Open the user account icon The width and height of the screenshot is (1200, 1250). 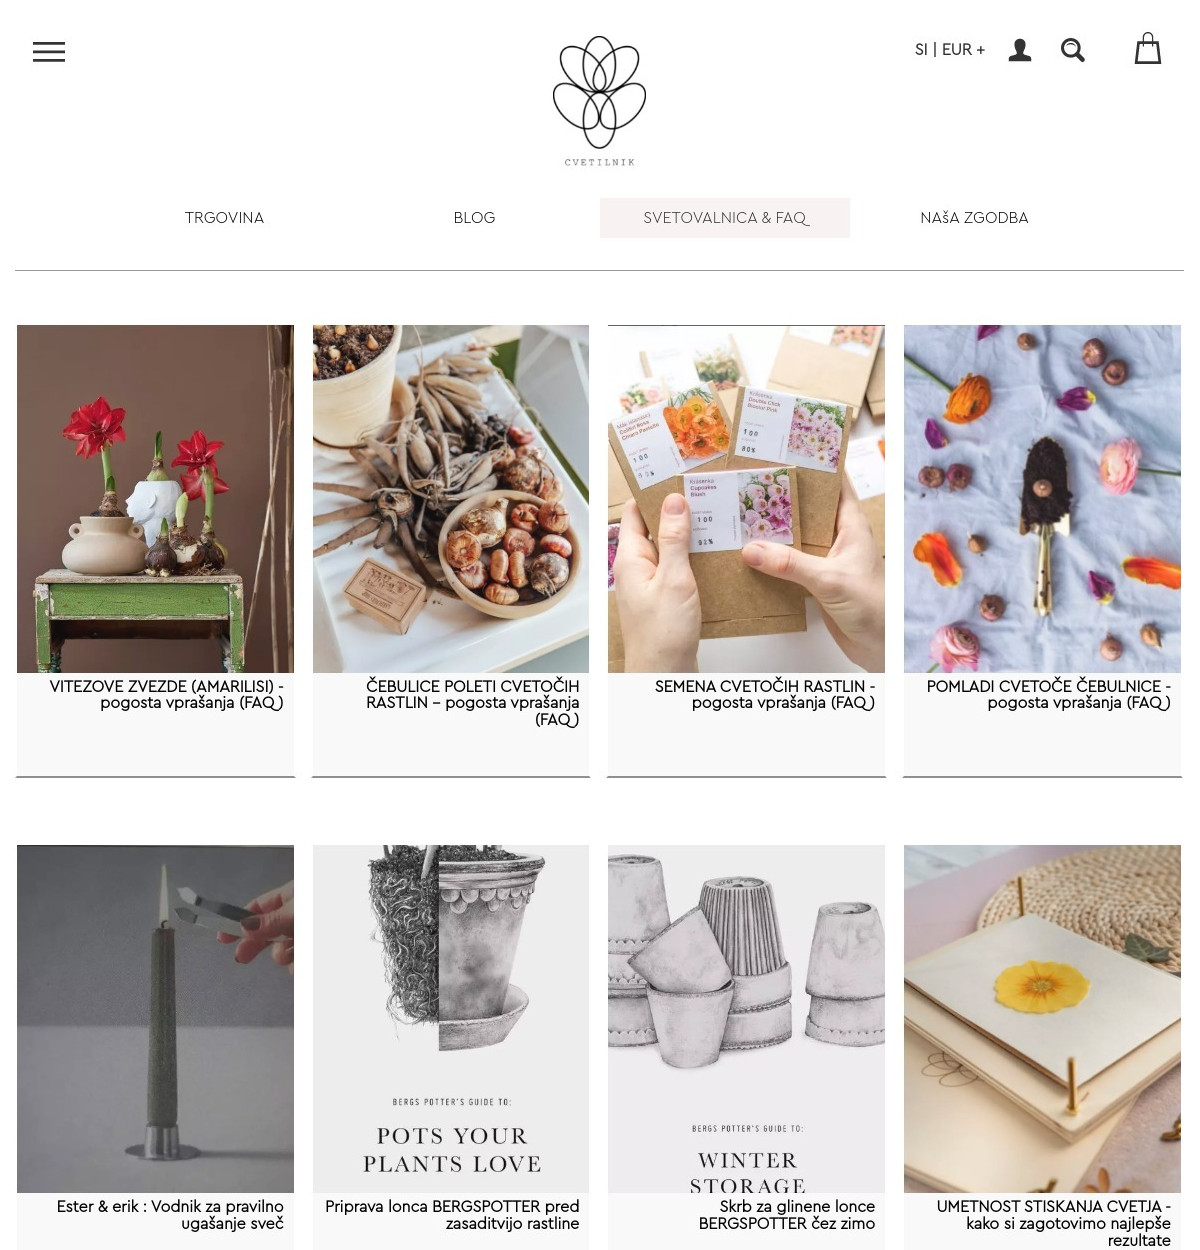coord(1020,50)
